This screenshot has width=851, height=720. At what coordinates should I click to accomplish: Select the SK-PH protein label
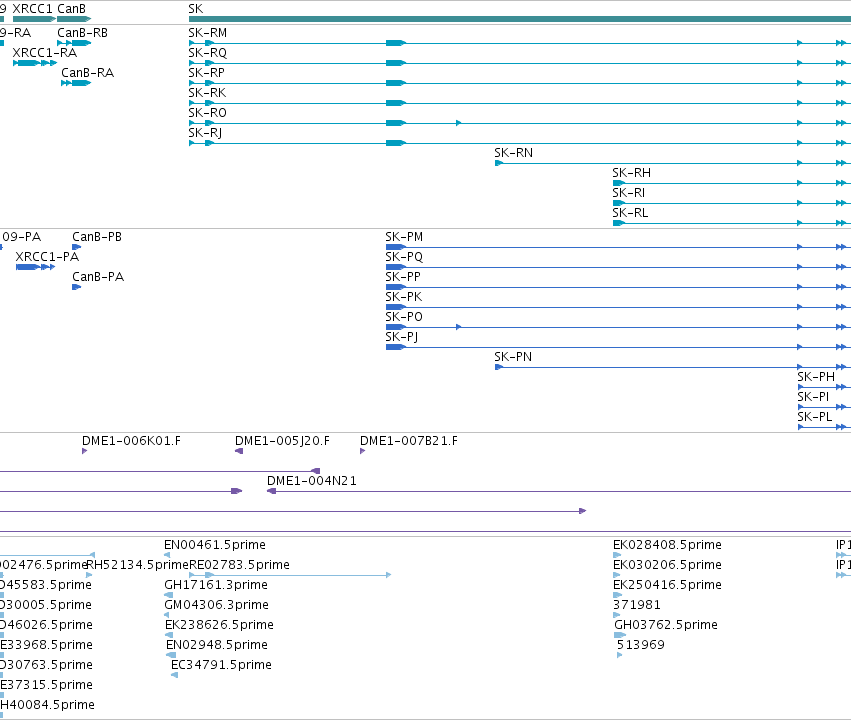(816, 377)
